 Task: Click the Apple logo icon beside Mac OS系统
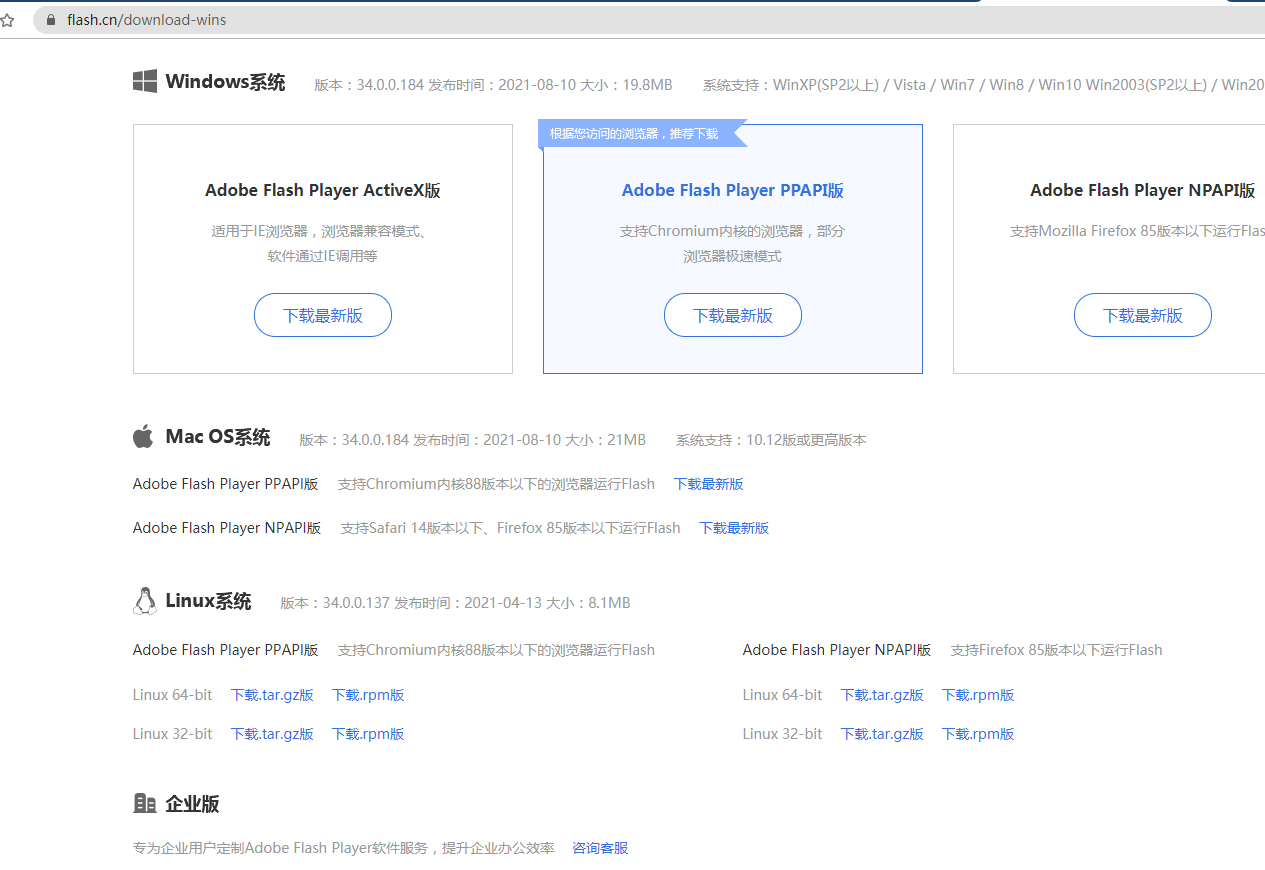pyautogui.click(x=144, y=436)
